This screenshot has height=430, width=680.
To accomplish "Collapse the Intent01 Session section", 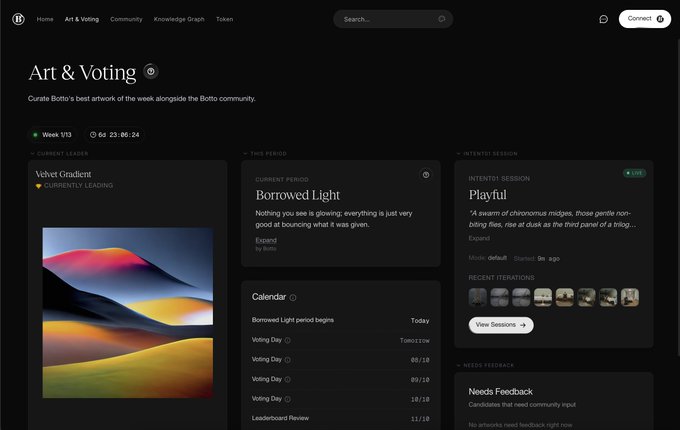I will (458, 153).
